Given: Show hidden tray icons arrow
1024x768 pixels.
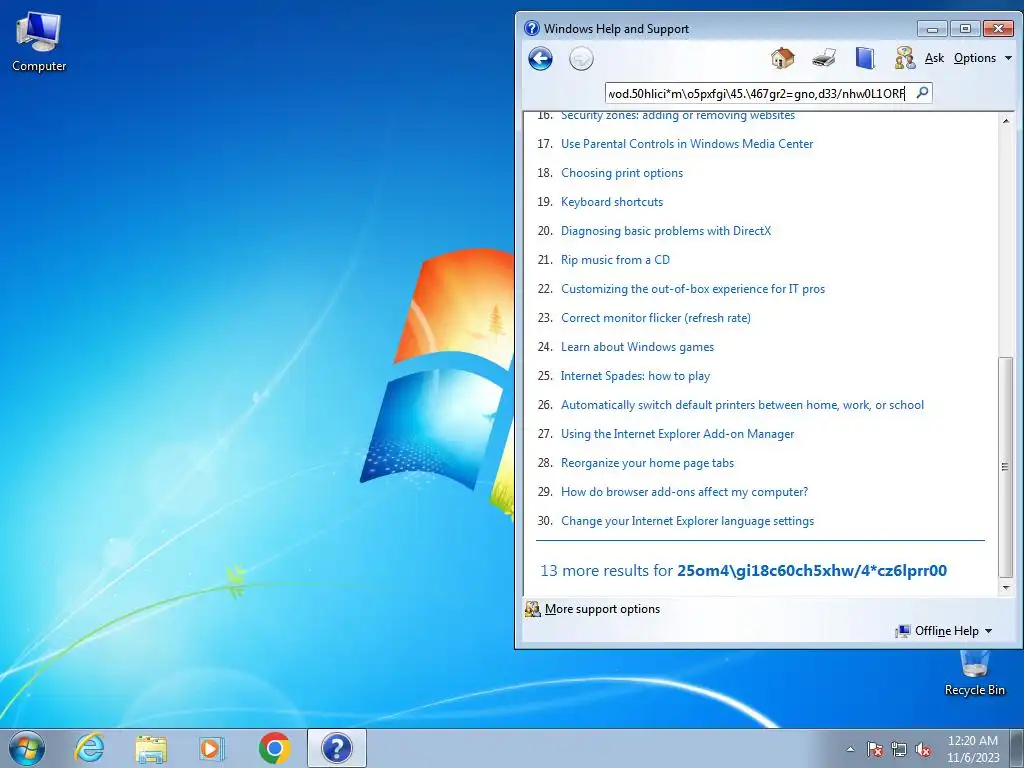Looking at the screenshot, I should [x=850, y=749].
